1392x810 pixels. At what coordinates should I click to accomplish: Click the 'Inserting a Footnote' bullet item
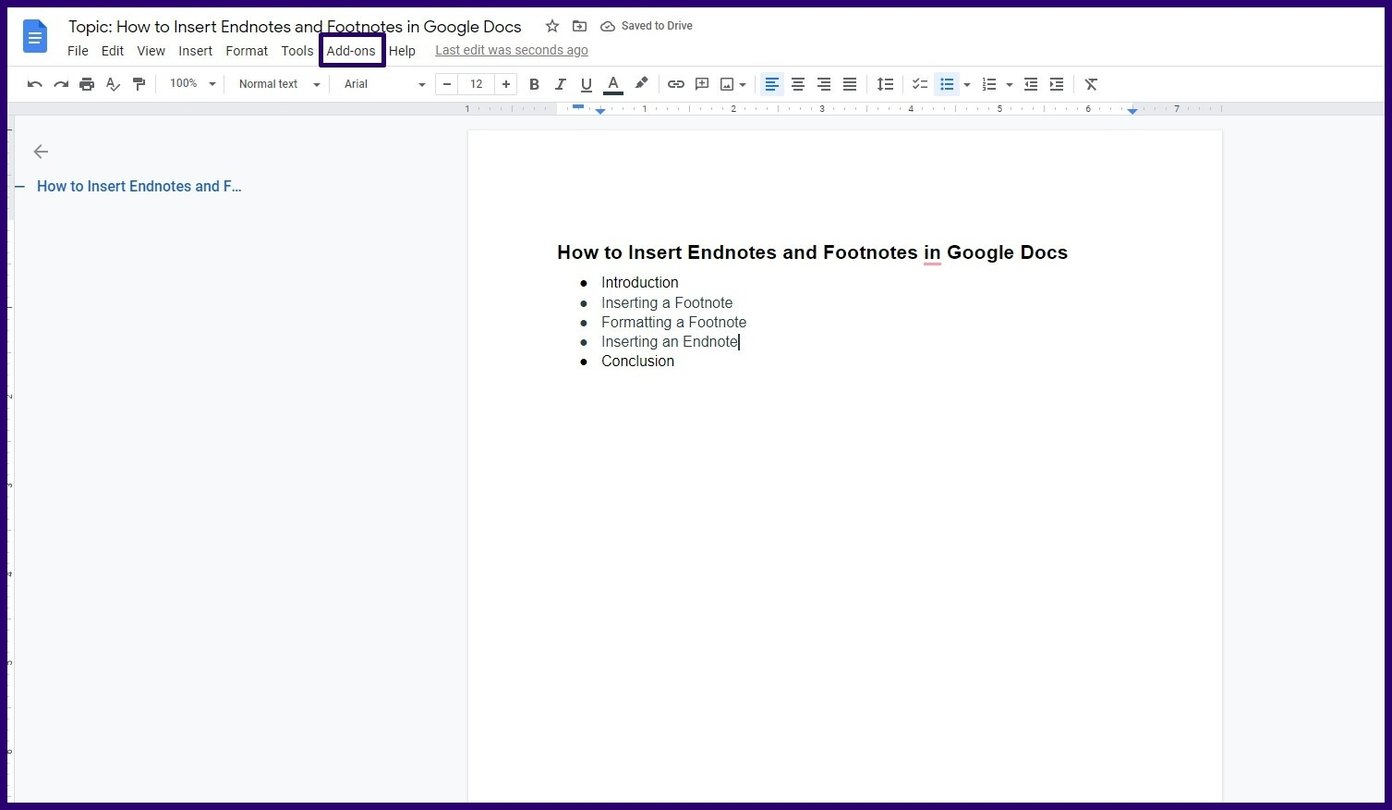[667, 303]
